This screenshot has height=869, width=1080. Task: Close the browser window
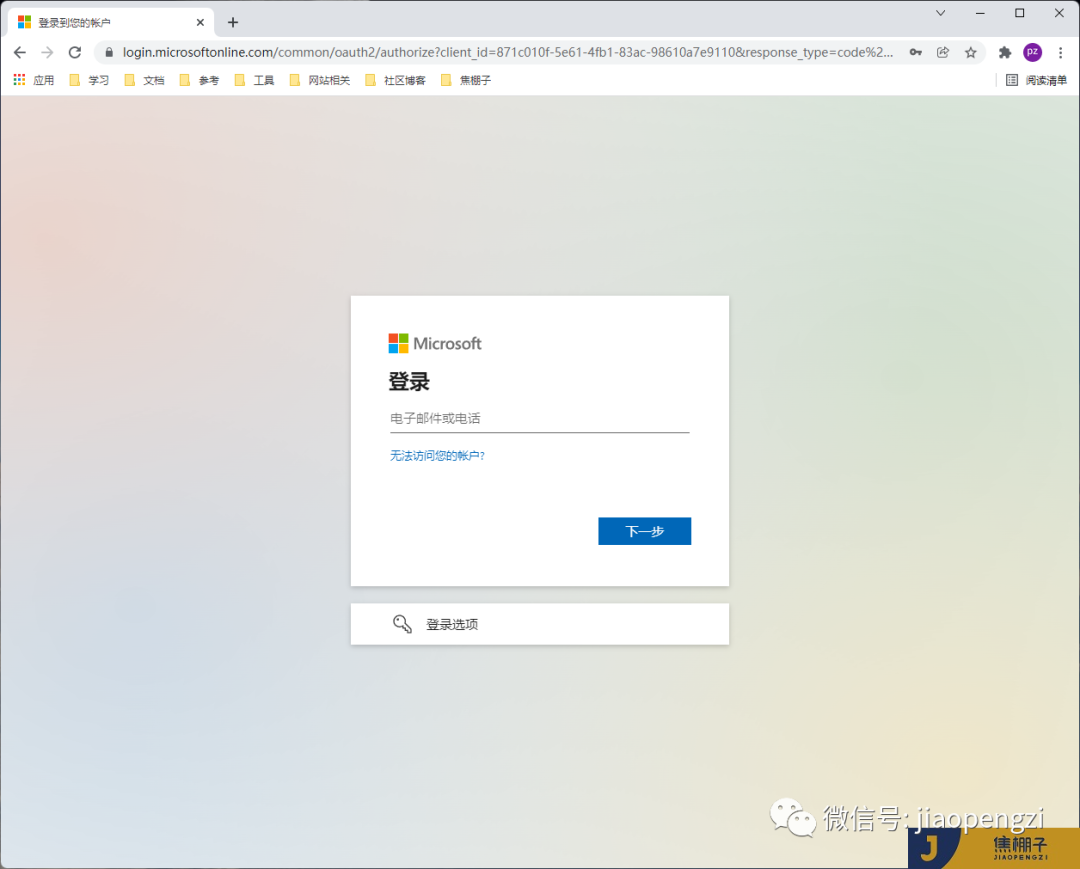point(1059,13)
